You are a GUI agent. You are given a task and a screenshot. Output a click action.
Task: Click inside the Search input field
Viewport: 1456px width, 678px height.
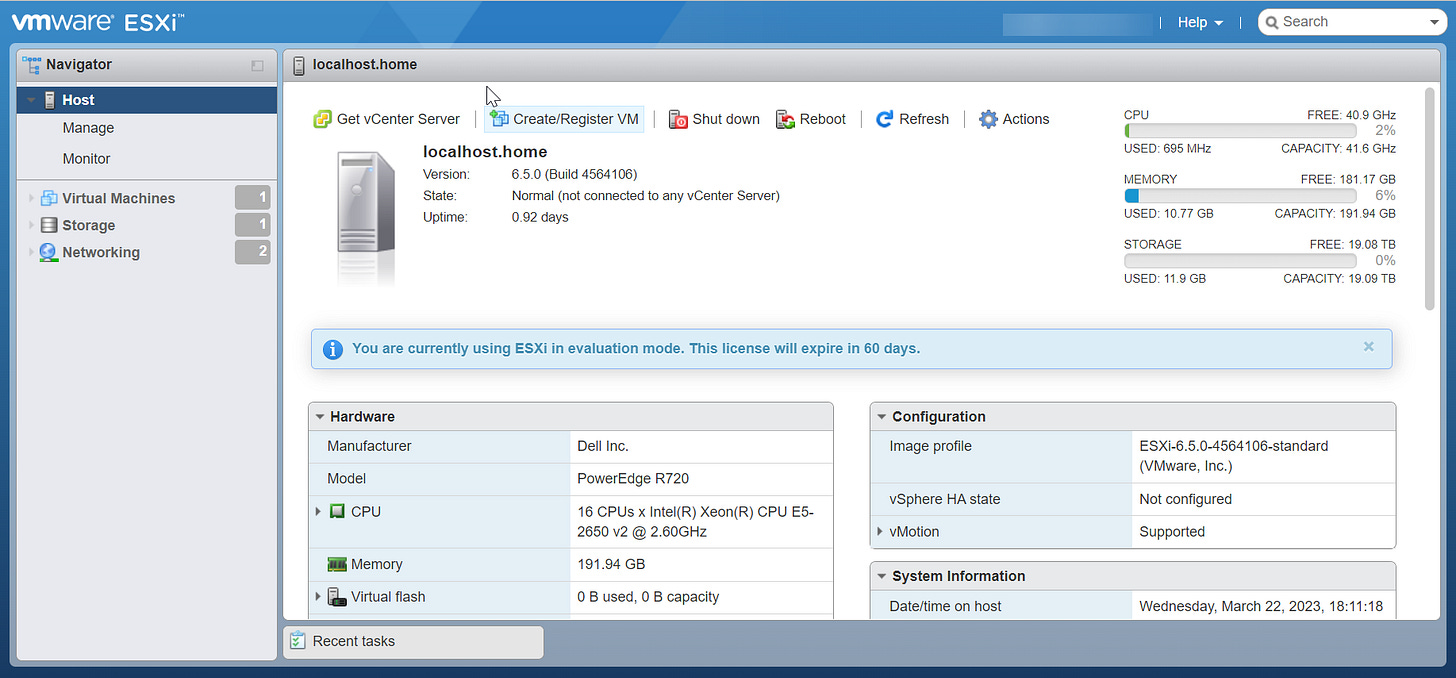(x=1352, y=22)
